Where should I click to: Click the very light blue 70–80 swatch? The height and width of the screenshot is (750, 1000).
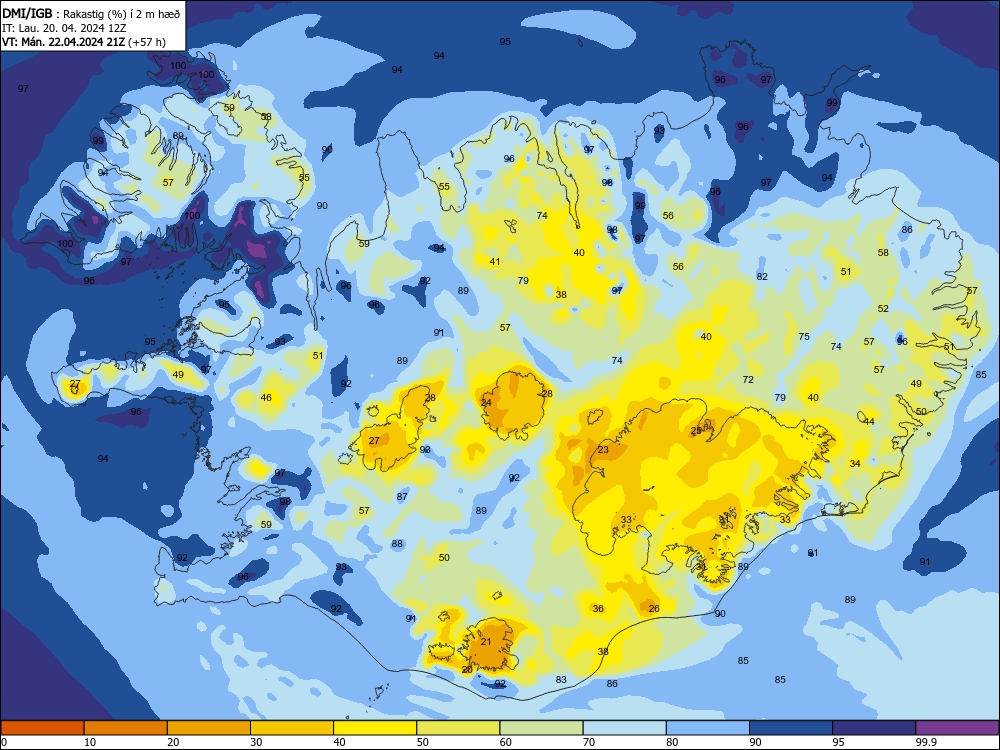[624, 728]
